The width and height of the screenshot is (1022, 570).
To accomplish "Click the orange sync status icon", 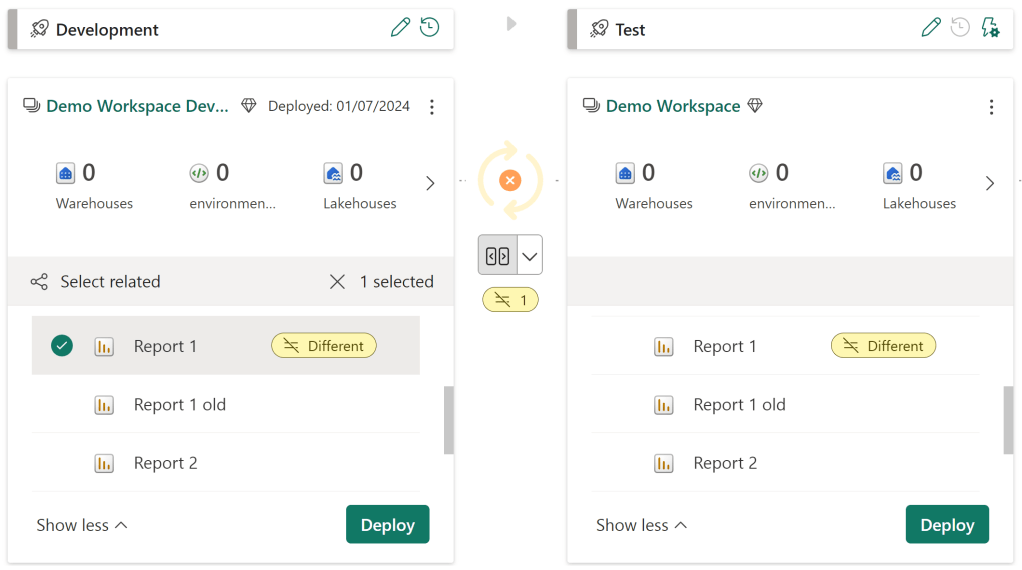I will pos(510,180).
